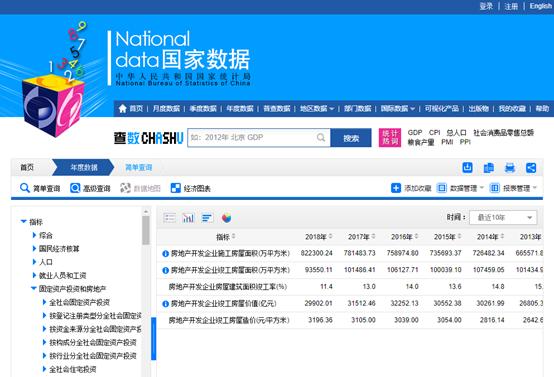Click the download icon above the toolbar
Screen dimensions: 554x377
pos(467,167)
